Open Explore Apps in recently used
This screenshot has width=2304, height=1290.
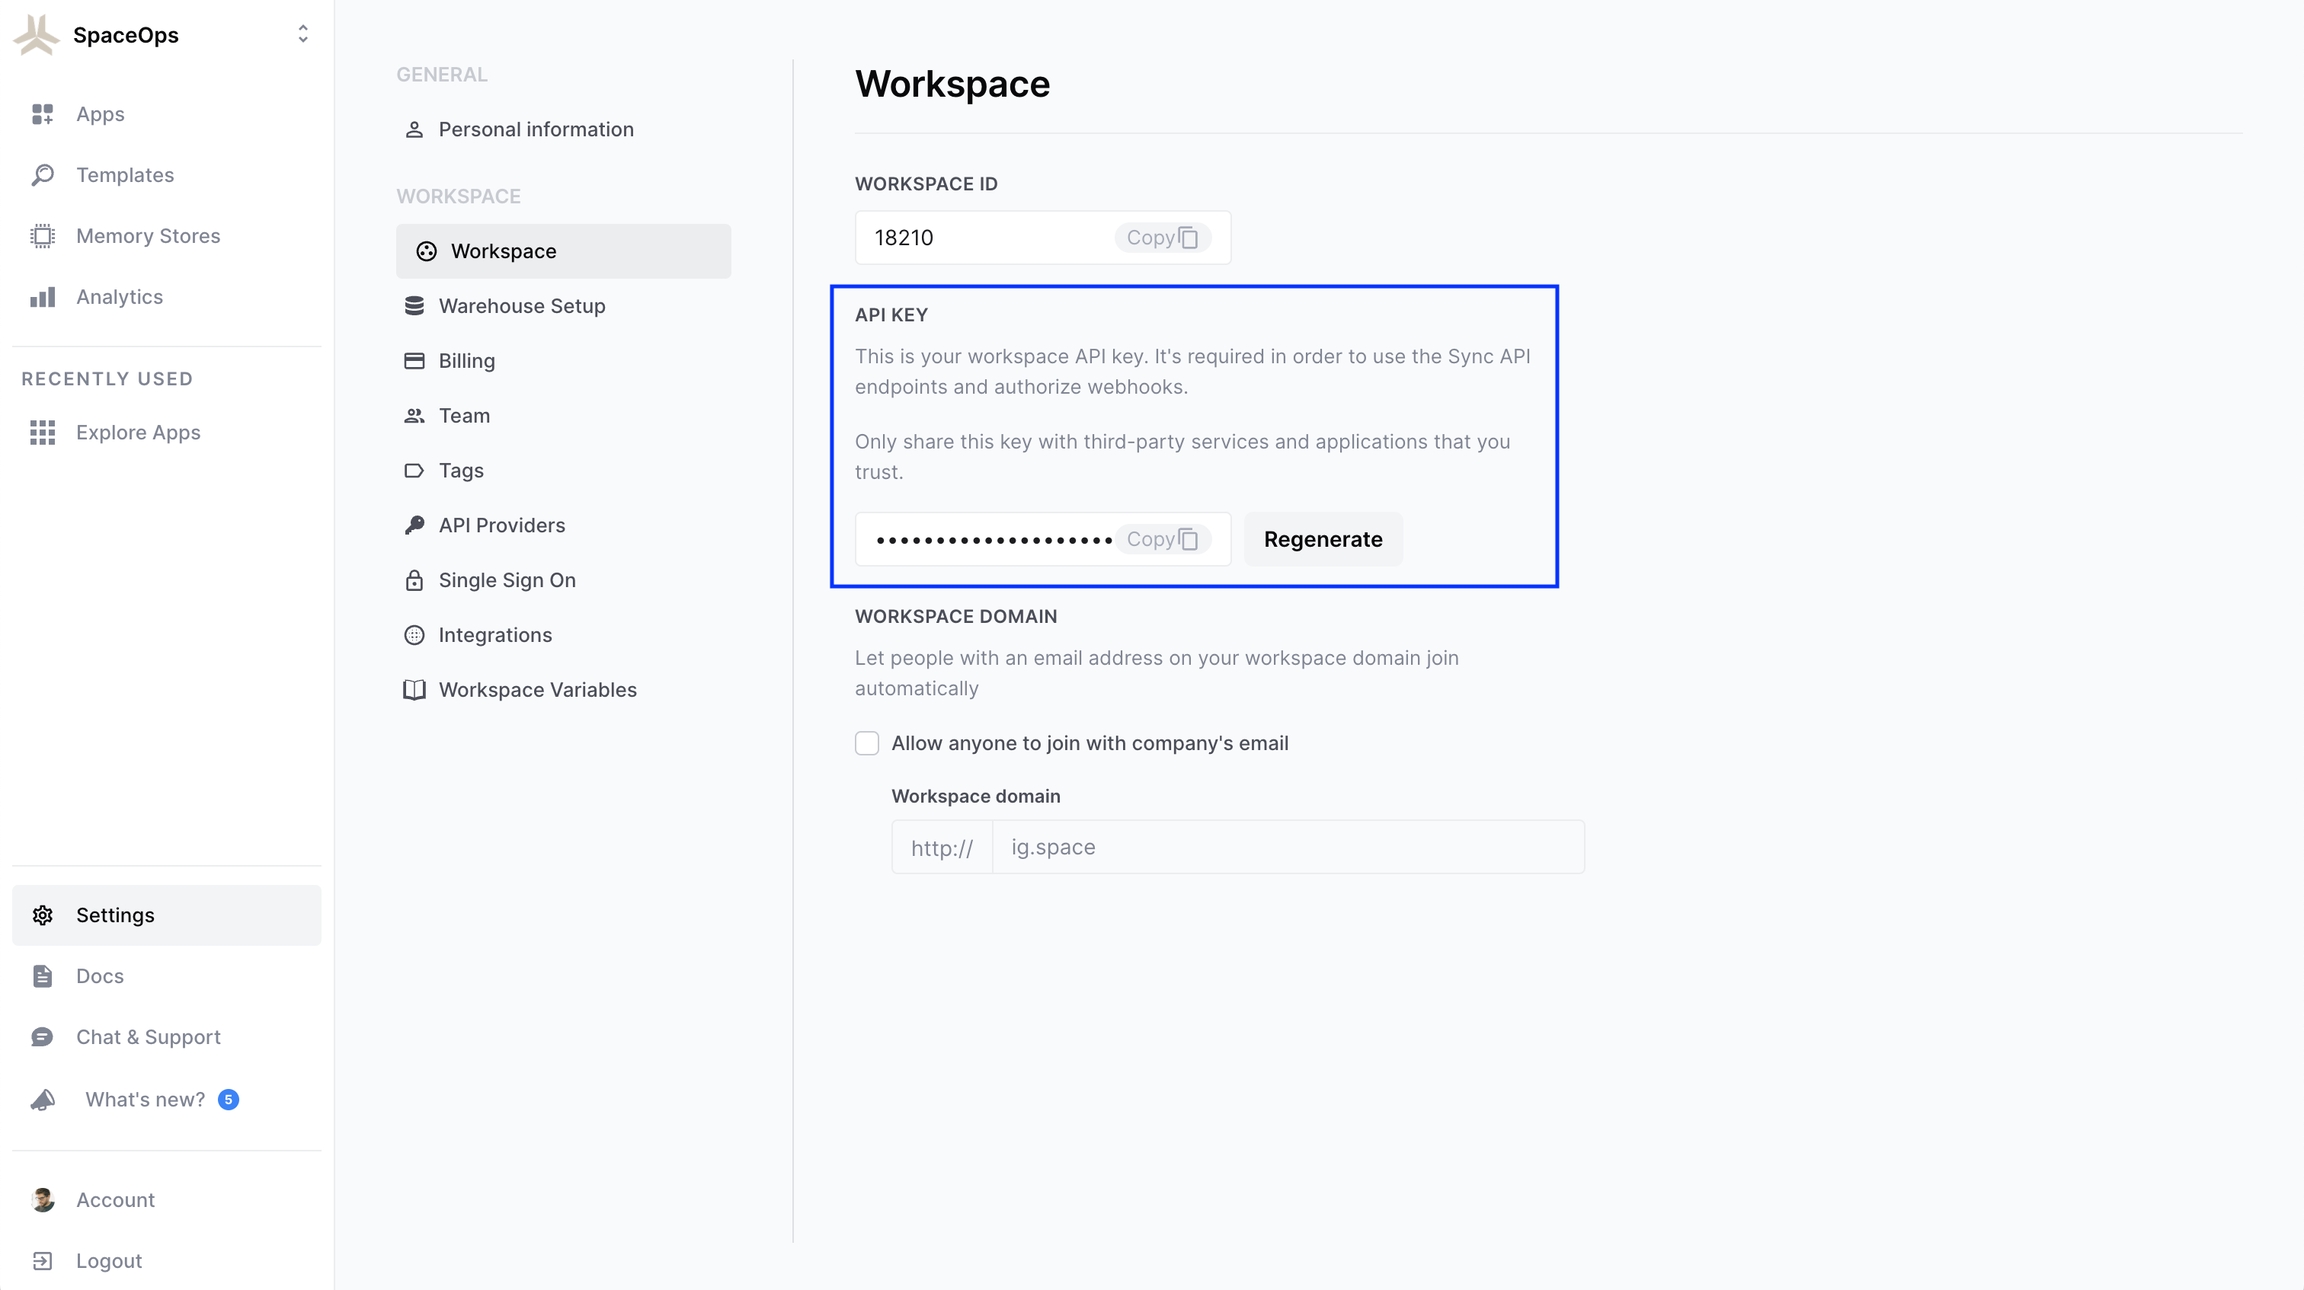coord(137,432)
